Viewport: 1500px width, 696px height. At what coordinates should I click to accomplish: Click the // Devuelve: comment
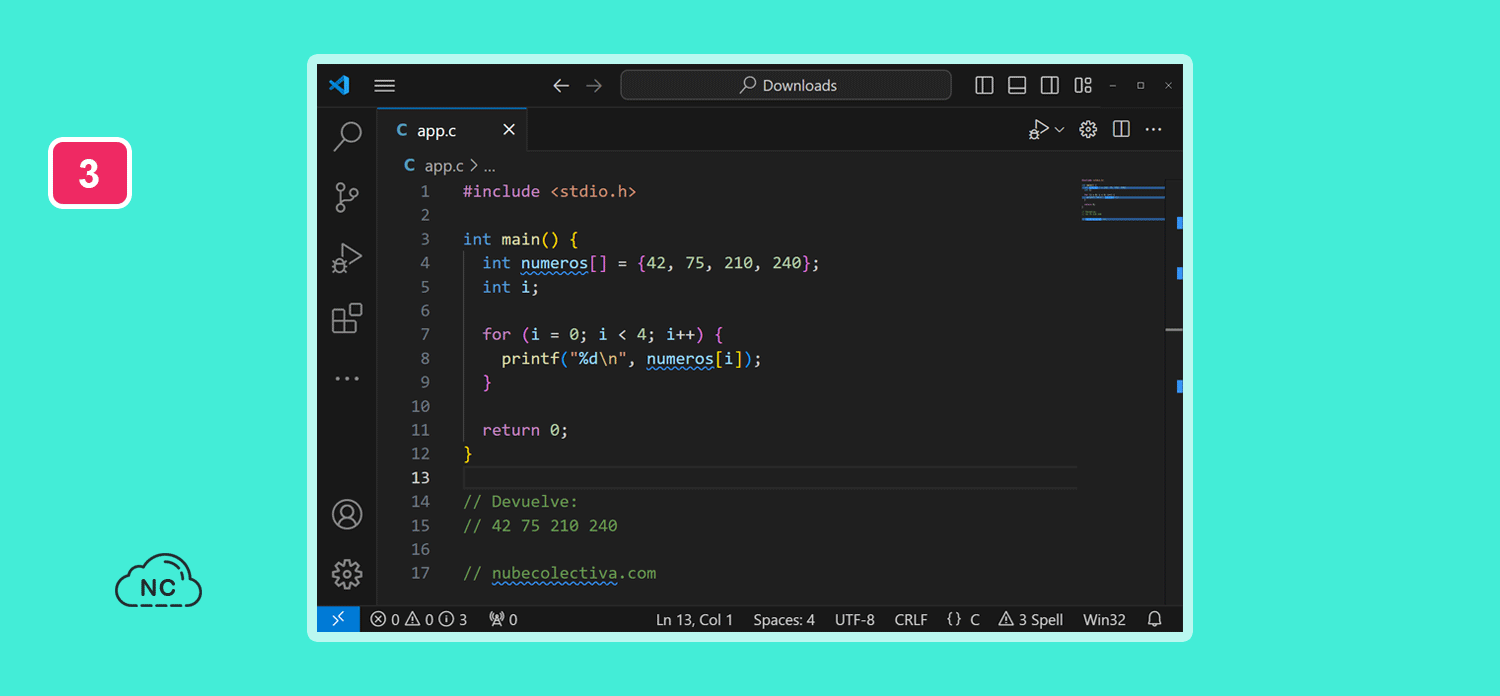521,501
